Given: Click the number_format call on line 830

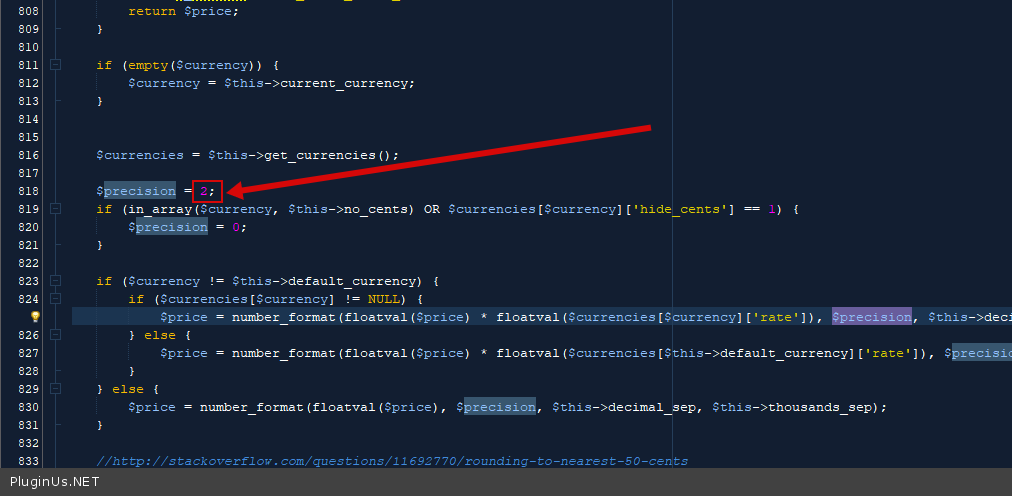Looking at the screenshot, I should [252, 407].
